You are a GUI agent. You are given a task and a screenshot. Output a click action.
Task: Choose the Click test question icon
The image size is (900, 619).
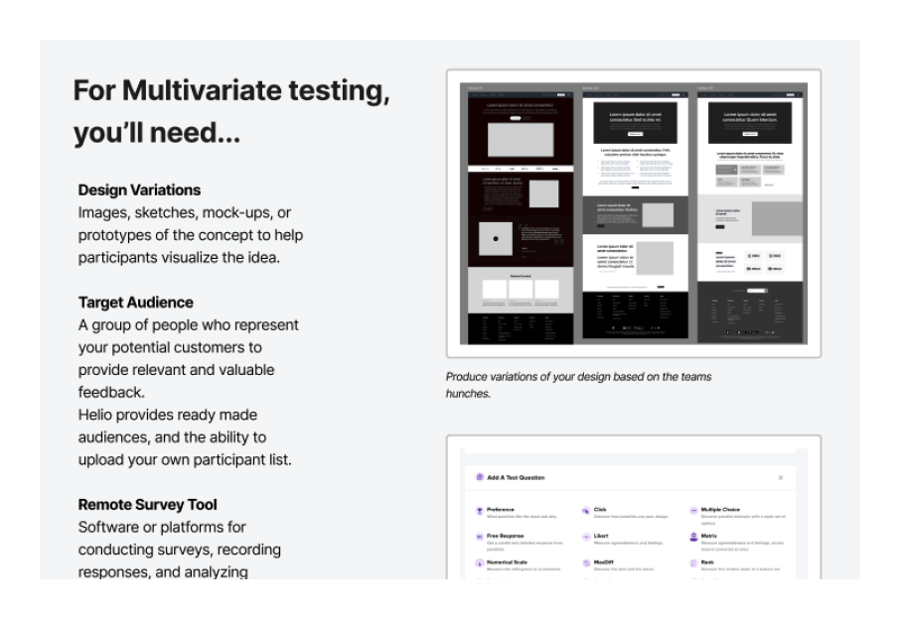(586, 510)
